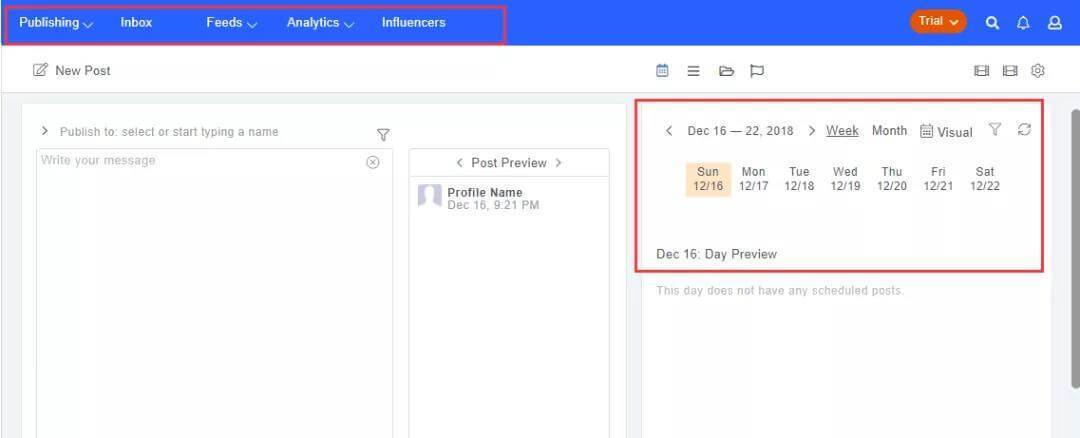Click the first film-strip layout icon
Viewport: 1080px width, 438px height.
tap(982, 71)
